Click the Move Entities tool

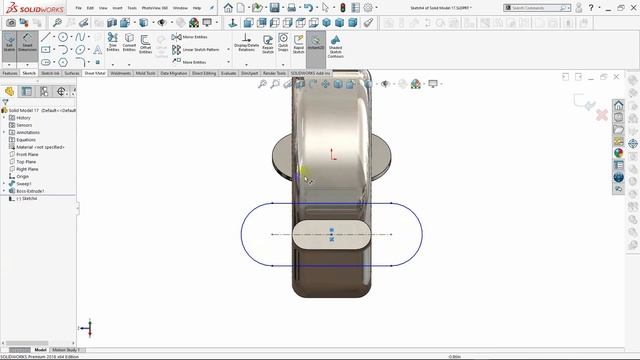189,62
